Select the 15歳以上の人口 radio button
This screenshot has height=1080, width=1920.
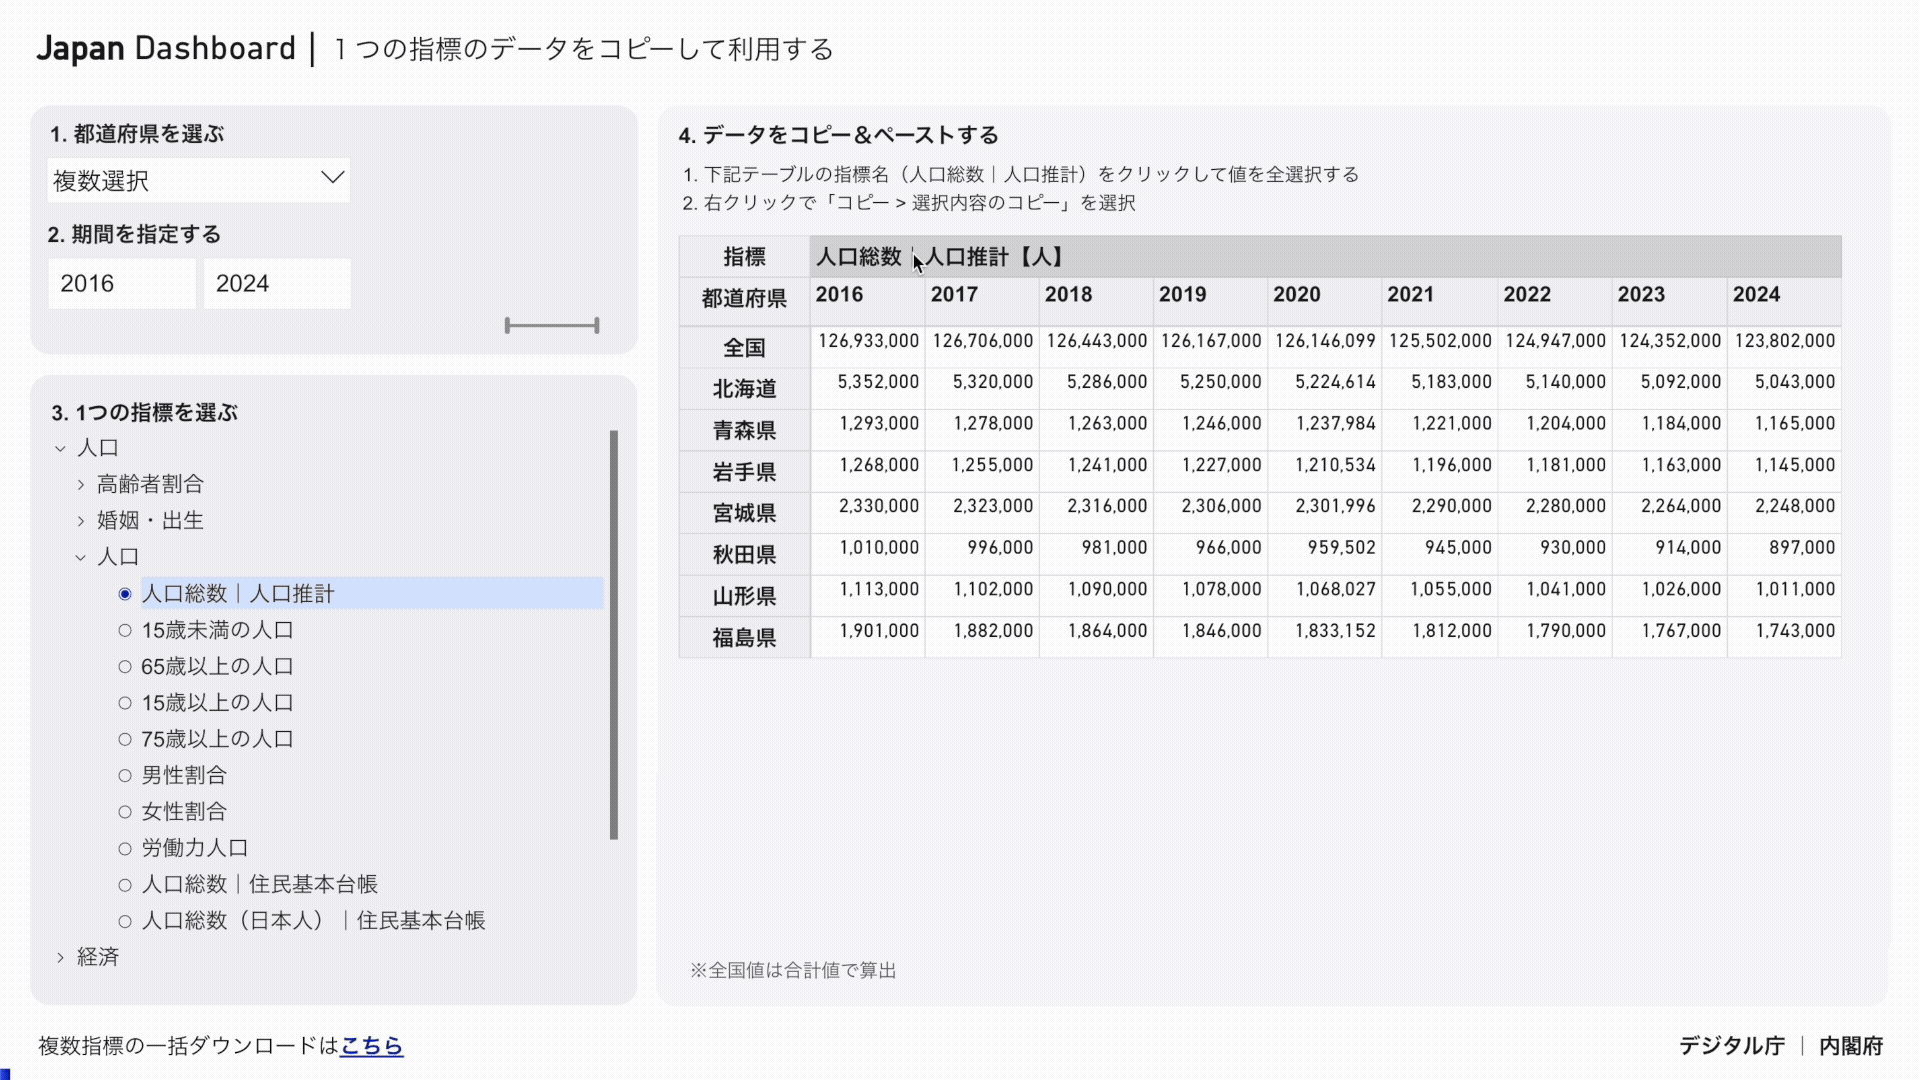pyautogui.click(x=125, y=703)
